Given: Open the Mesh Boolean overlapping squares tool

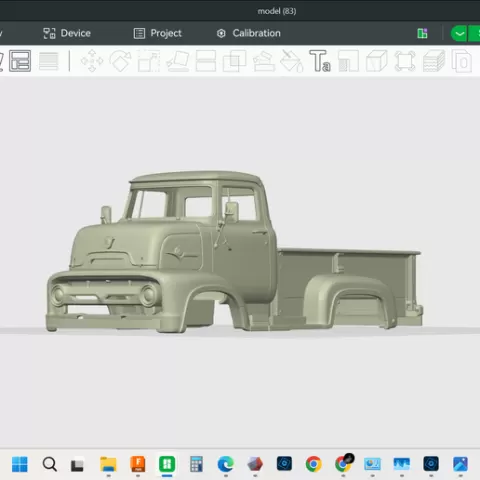Looking at the screenshot, I should (x=234, y=61).
